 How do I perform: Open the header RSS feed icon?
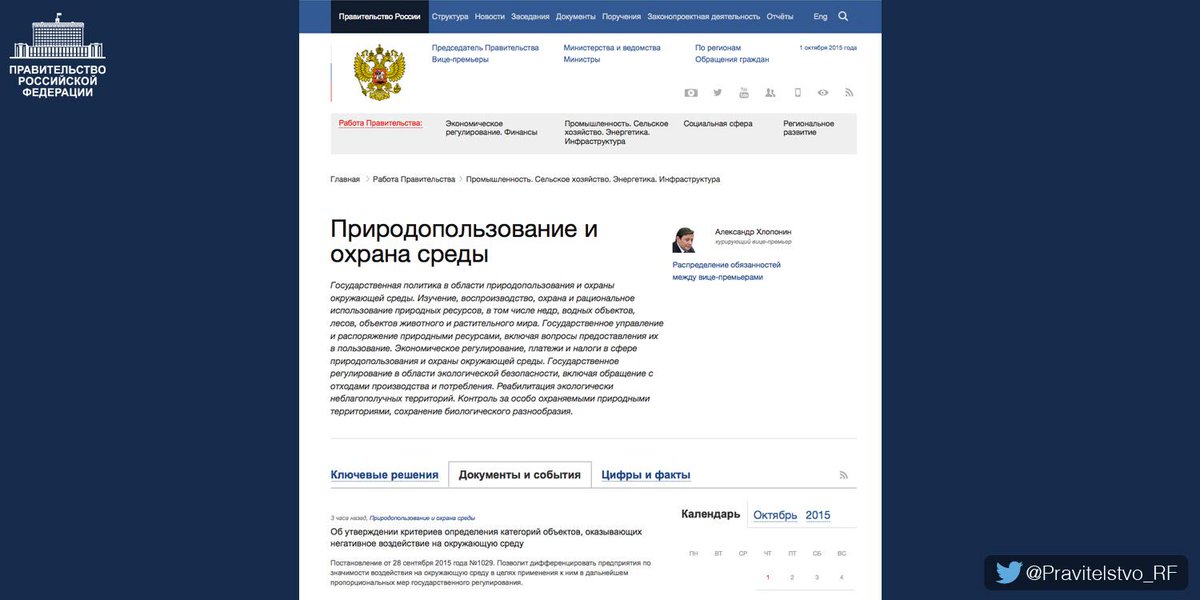(849, 92)
